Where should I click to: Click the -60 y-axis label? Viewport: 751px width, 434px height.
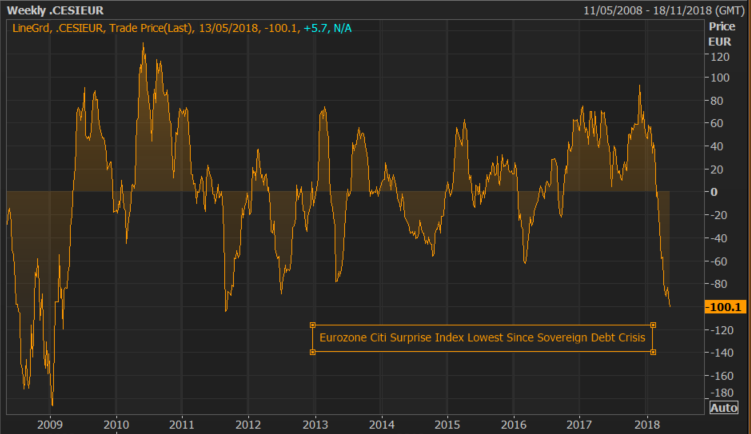pyautogui.click(x=718, y=261)
